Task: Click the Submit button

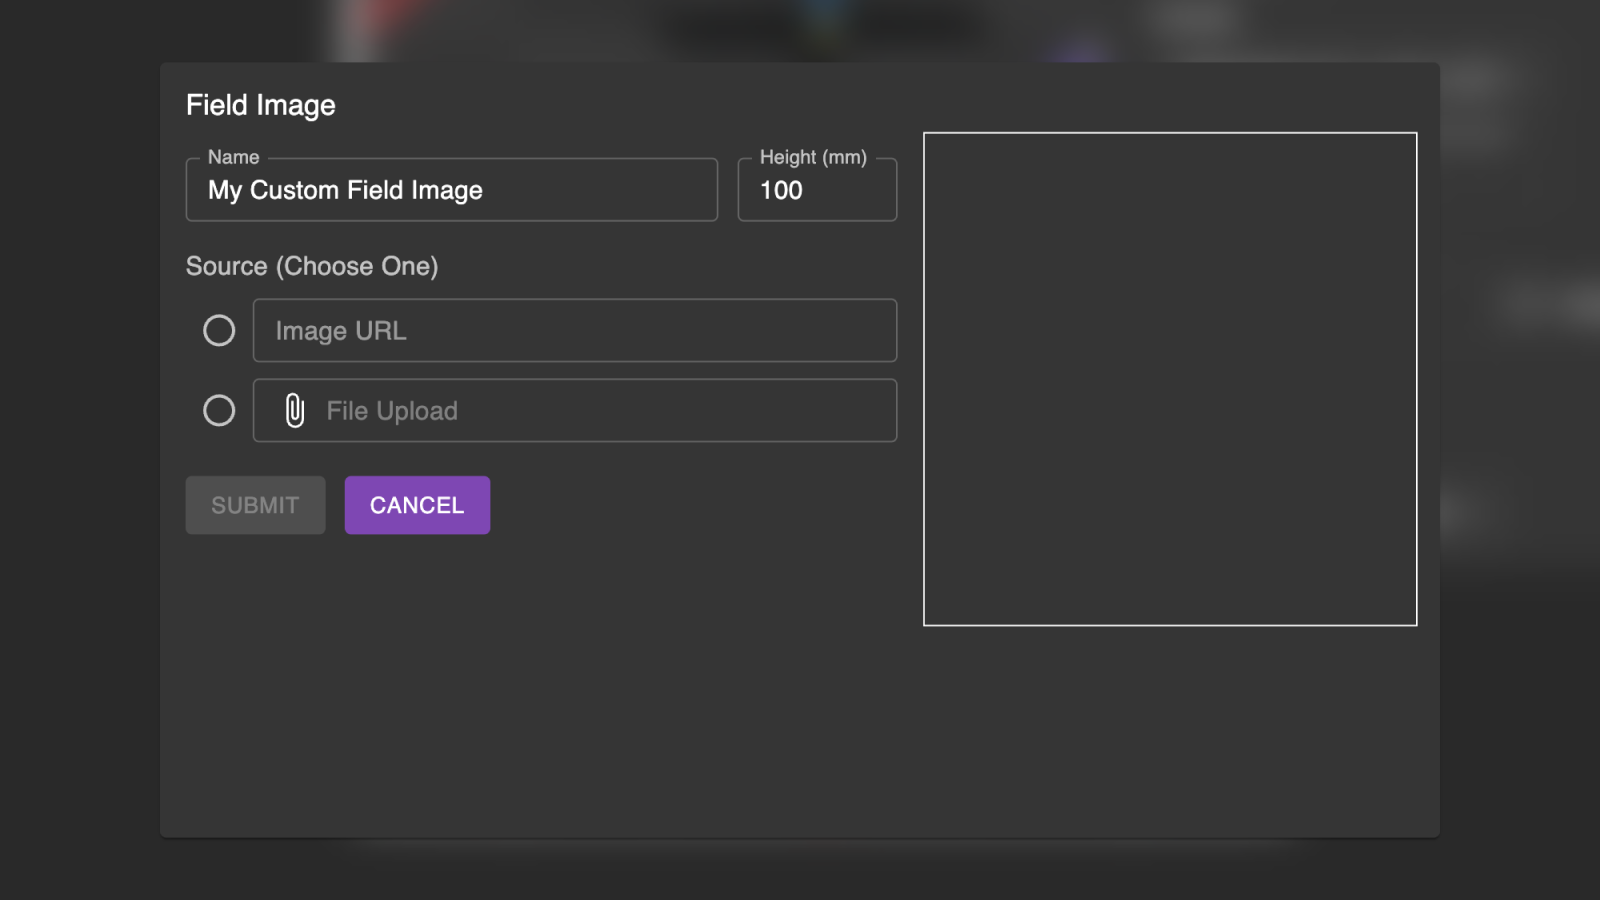Action: (255, 505)
